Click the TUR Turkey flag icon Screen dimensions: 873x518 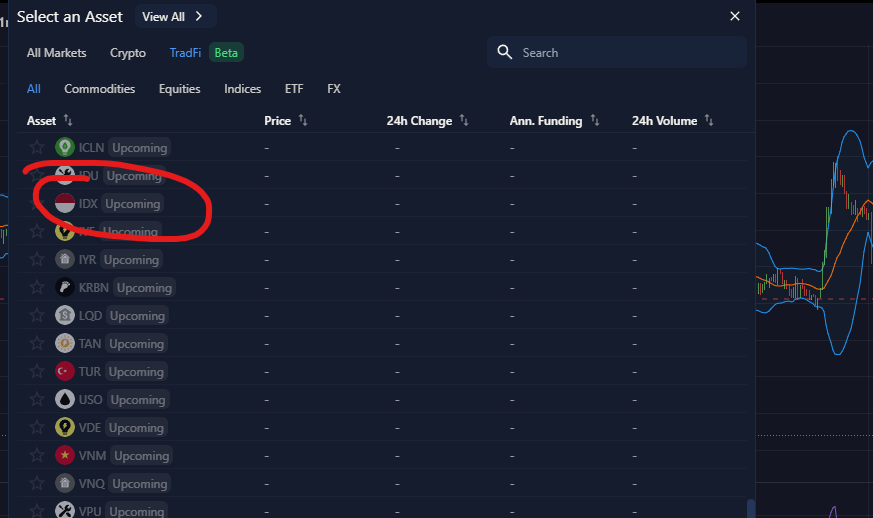pyautogui.click(x=65, y=371)
